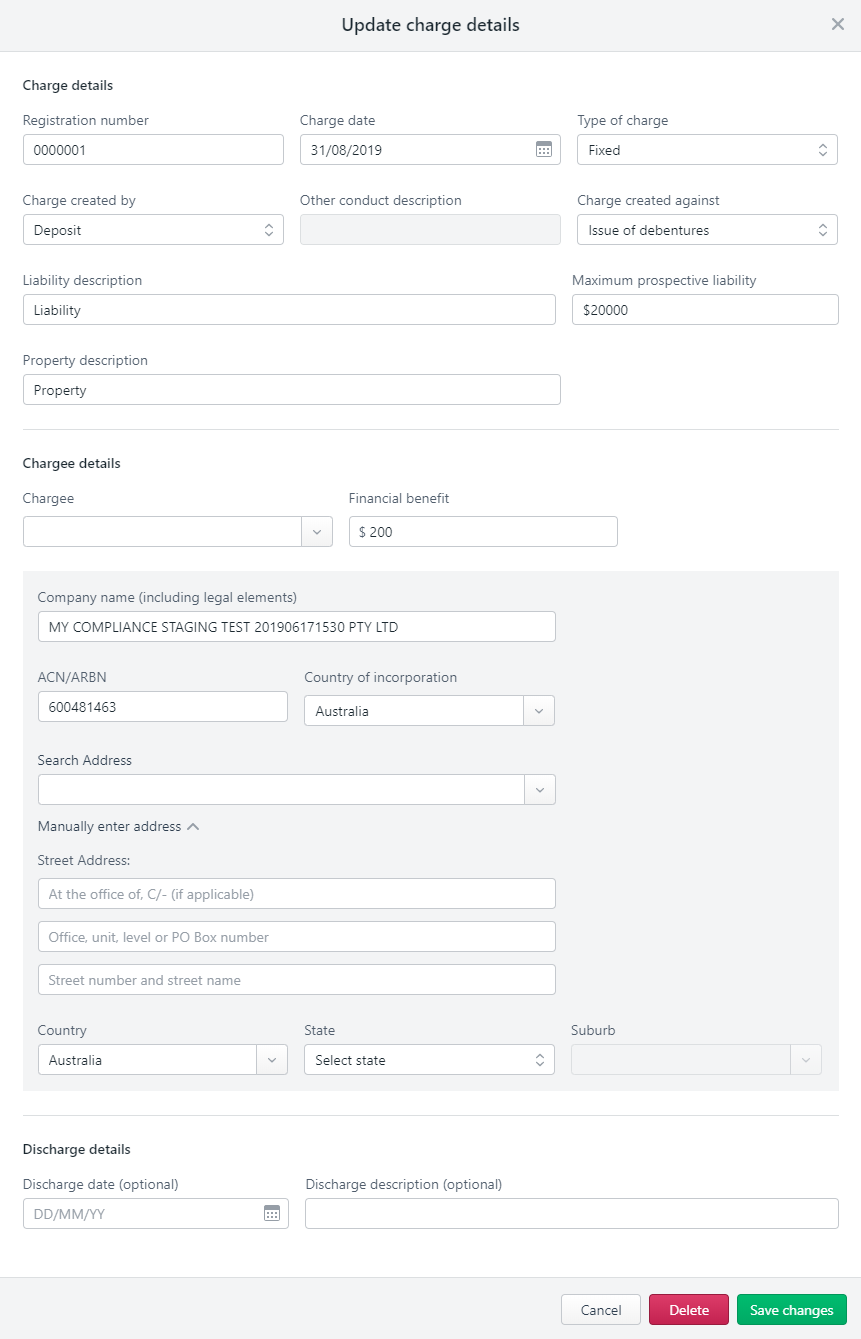Click the ACN/ARBN input field
This screenshot has width=861, height=1339.
[x=162, y=707]
